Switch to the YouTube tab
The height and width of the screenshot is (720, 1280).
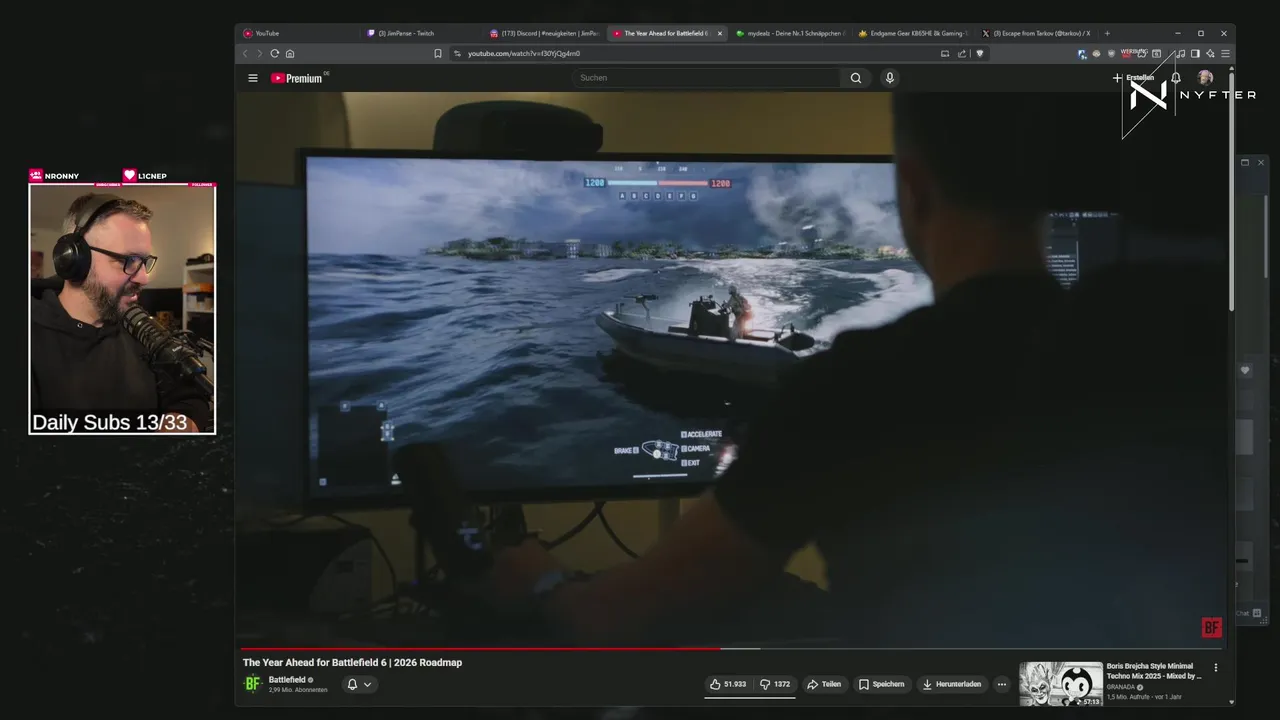tap(298, 33)
